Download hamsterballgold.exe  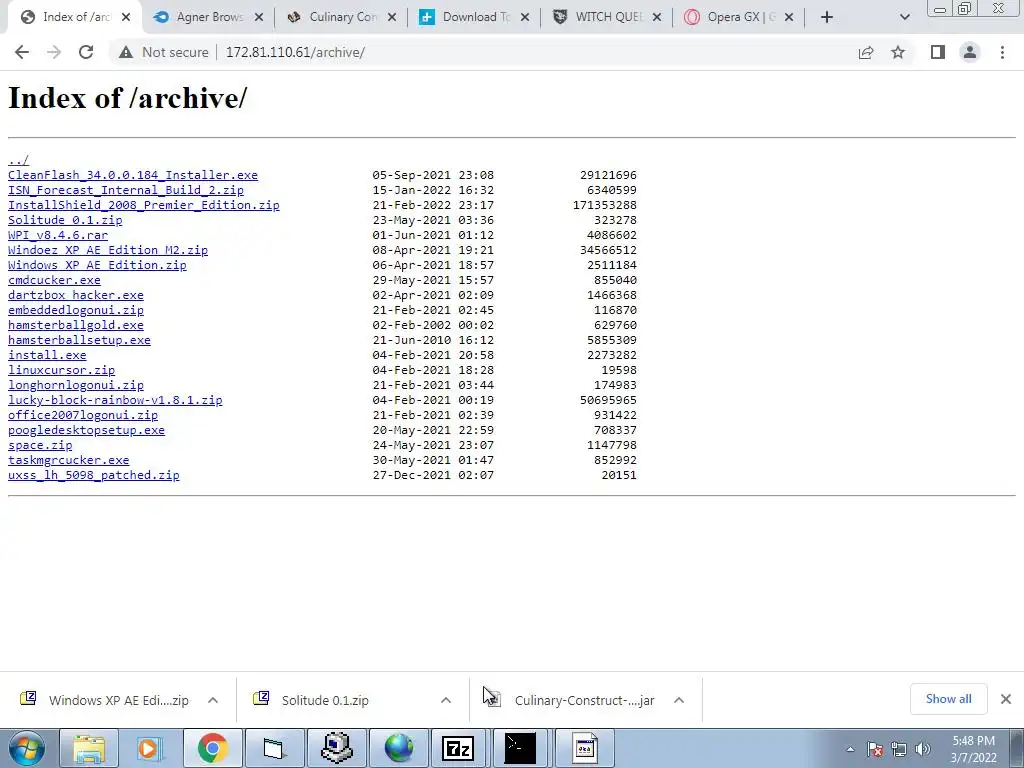76,325
